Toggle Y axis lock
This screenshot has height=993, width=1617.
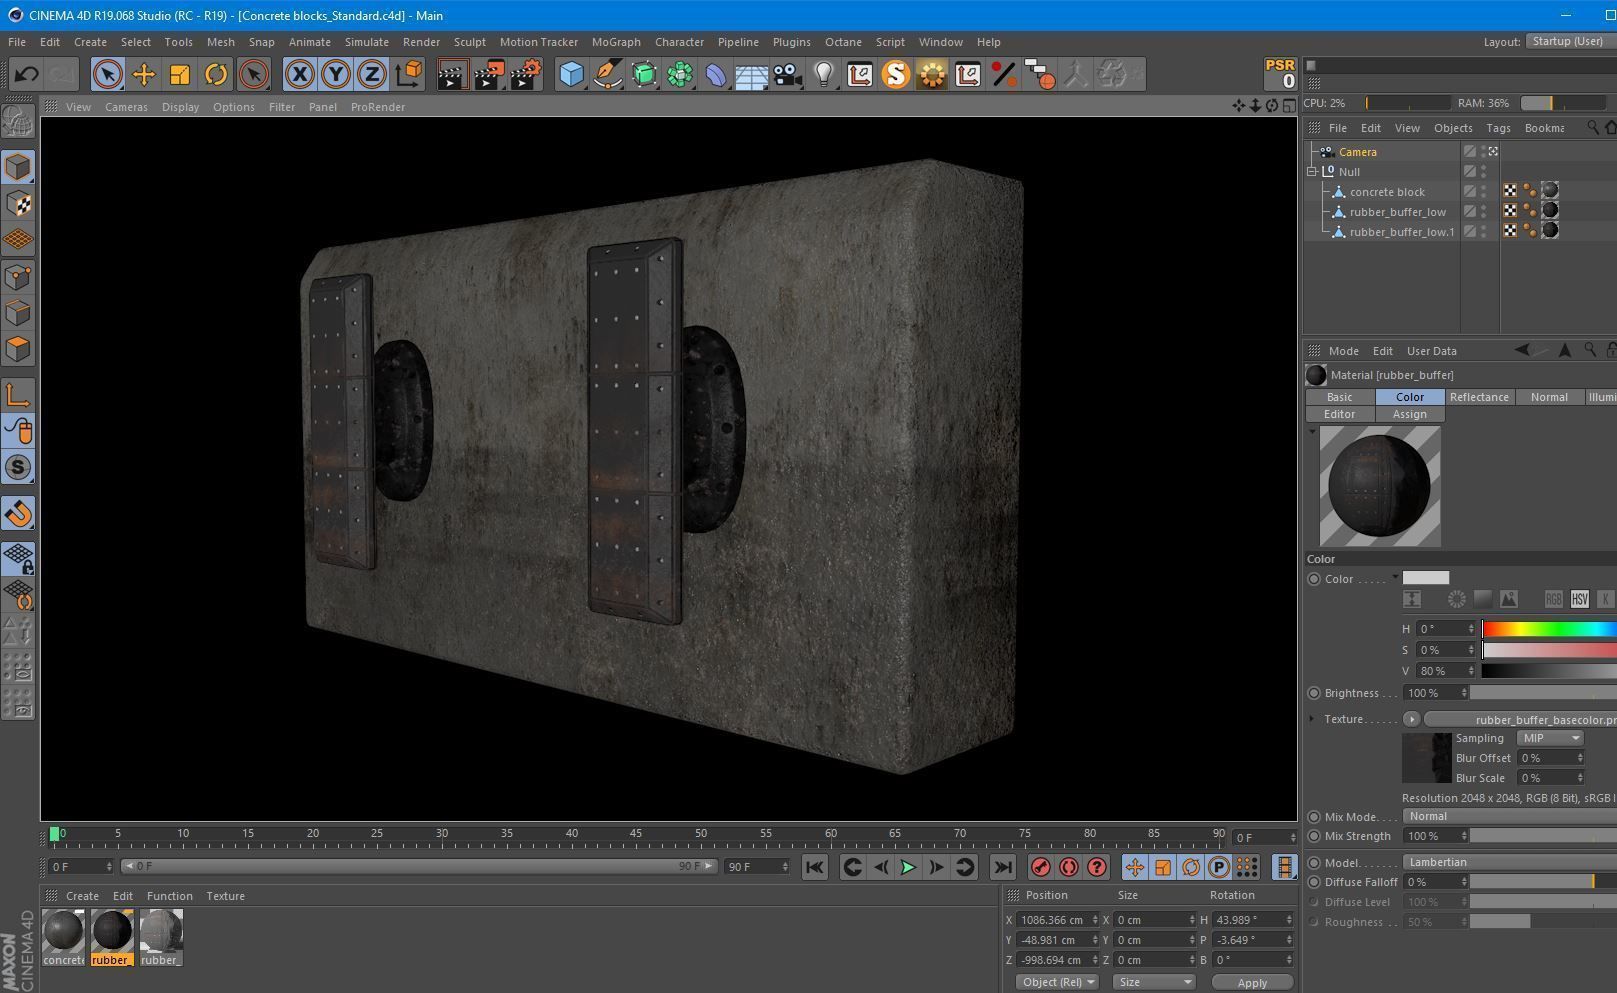click(x=335, y=74)
